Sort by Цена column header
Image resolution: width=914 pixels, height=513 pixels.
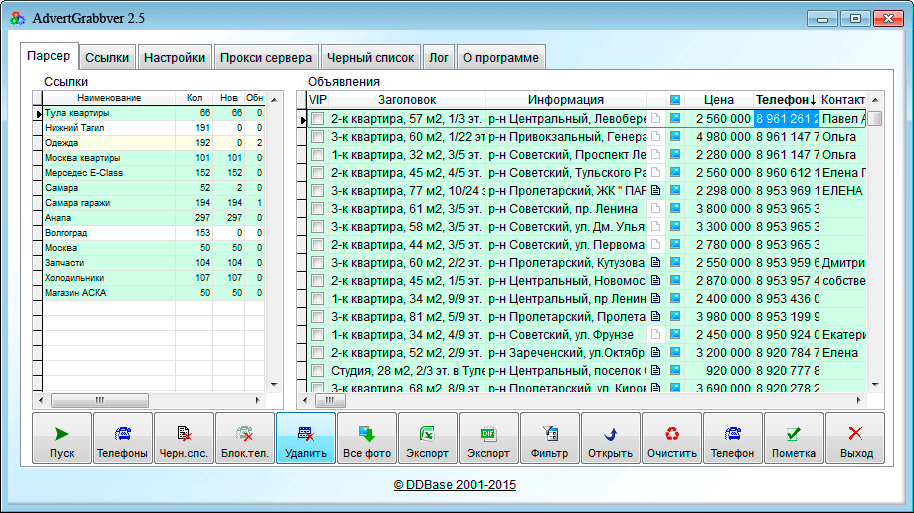(x=719, y=100)
